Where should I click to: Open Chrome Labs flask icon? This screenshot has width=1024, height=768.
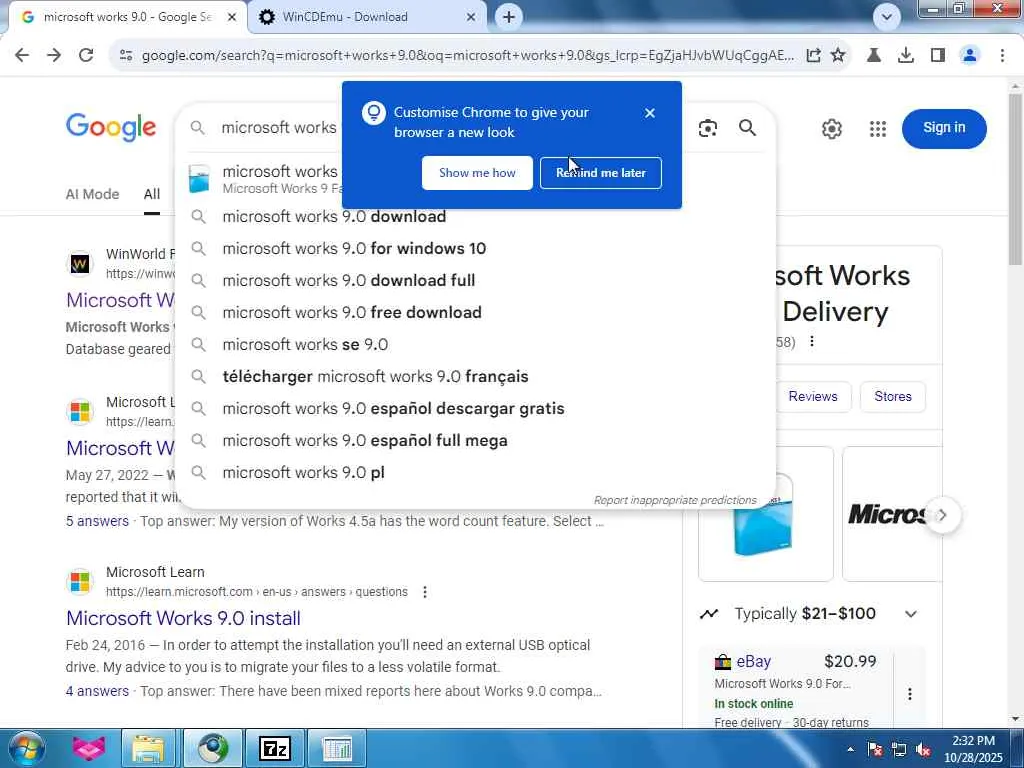point(873,56)
